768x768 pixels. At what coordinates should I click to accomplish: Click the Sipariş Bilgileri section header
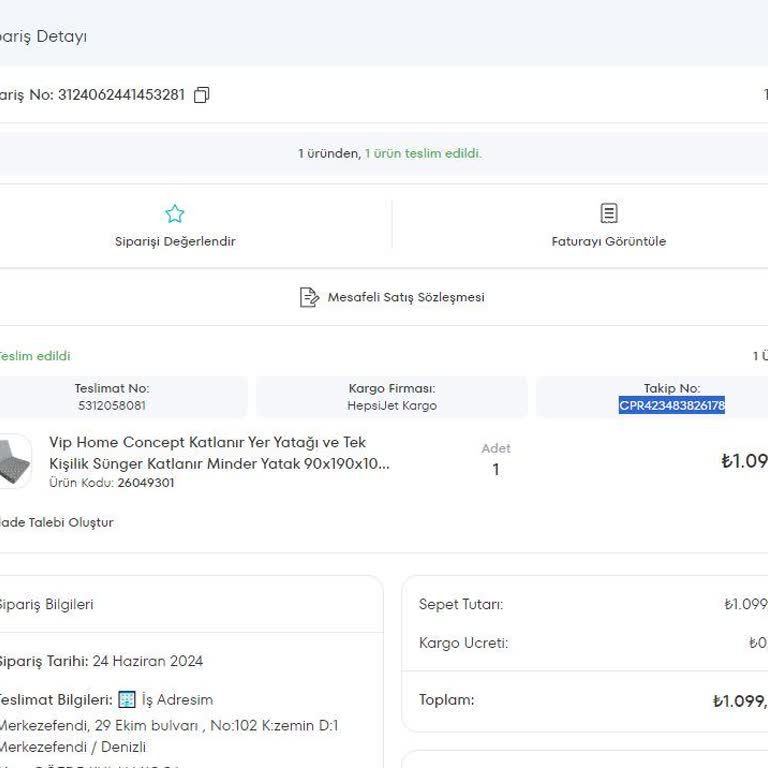[x=45, y=604]
